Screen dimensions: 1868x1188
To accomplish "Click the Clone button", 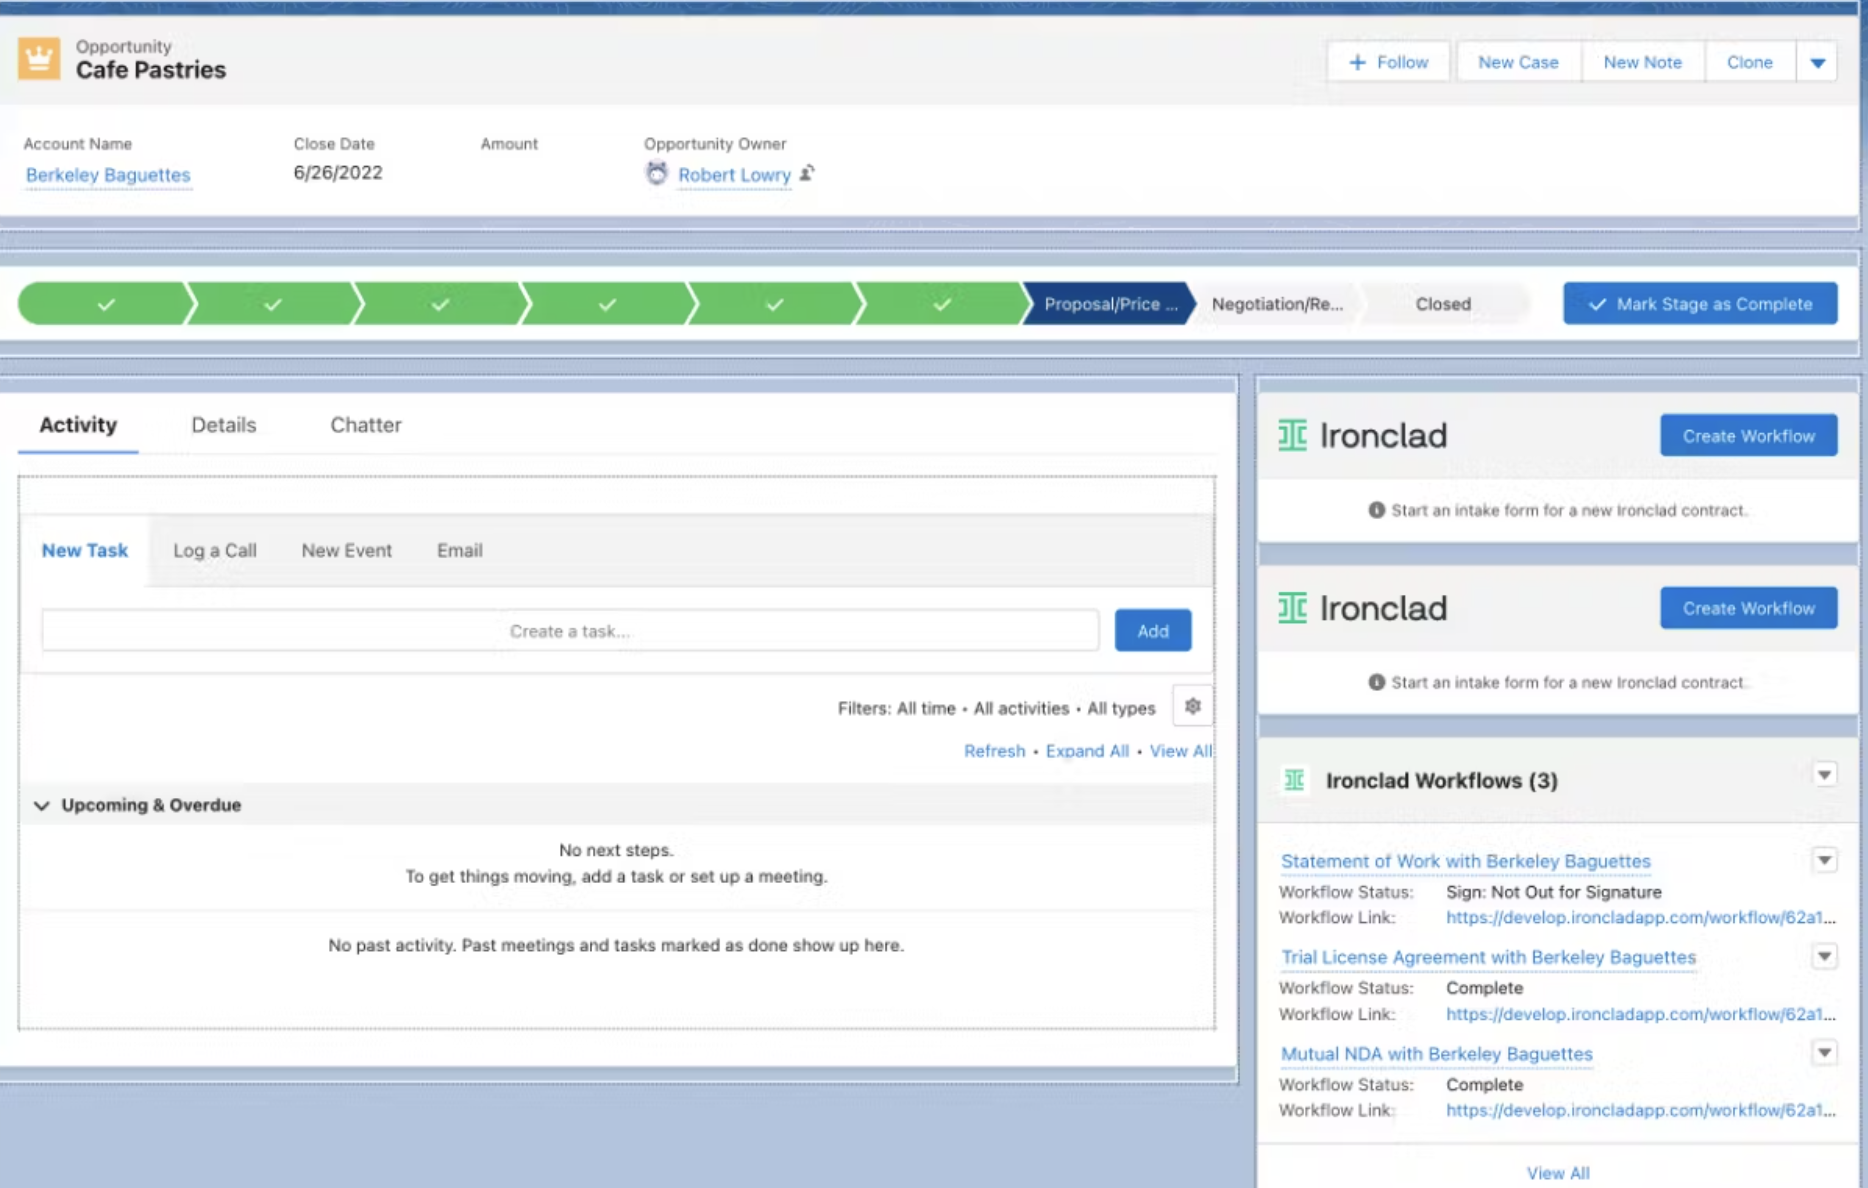I will (1749, 62).
